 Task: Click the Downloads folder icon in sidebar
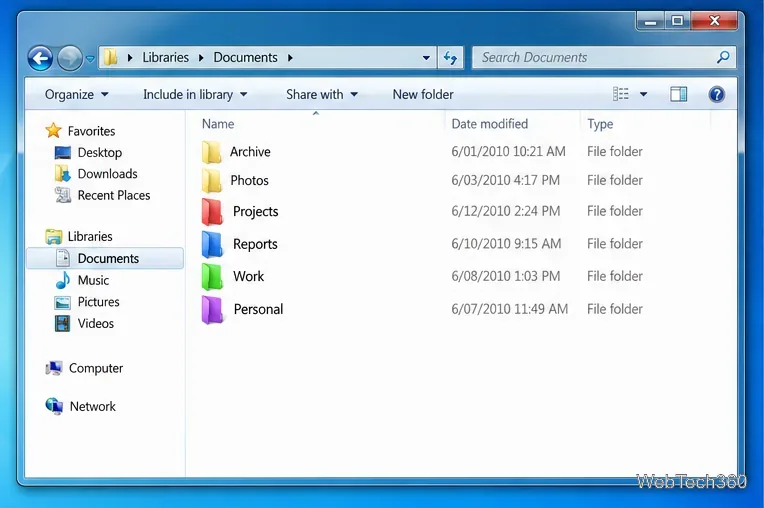(62, 174)
